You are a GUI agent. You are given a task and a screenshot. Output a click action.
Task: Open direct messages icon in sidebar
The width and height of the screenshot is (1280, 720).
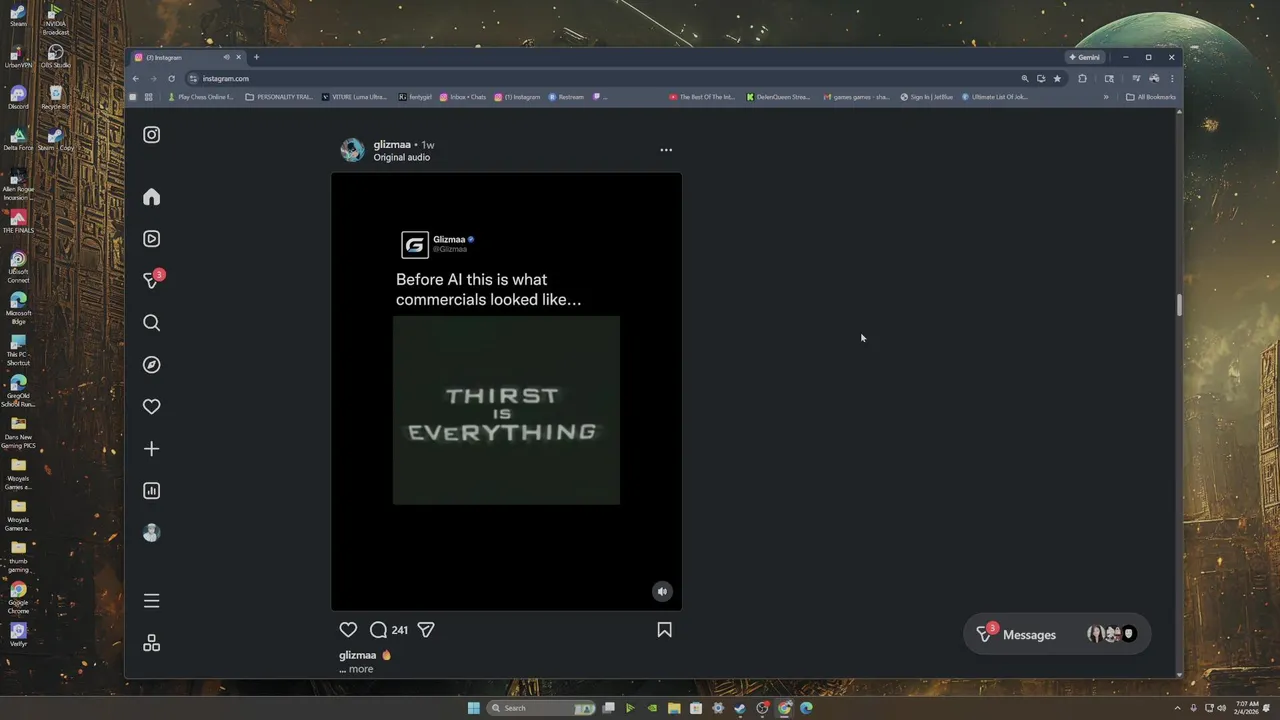click(152, 280)
